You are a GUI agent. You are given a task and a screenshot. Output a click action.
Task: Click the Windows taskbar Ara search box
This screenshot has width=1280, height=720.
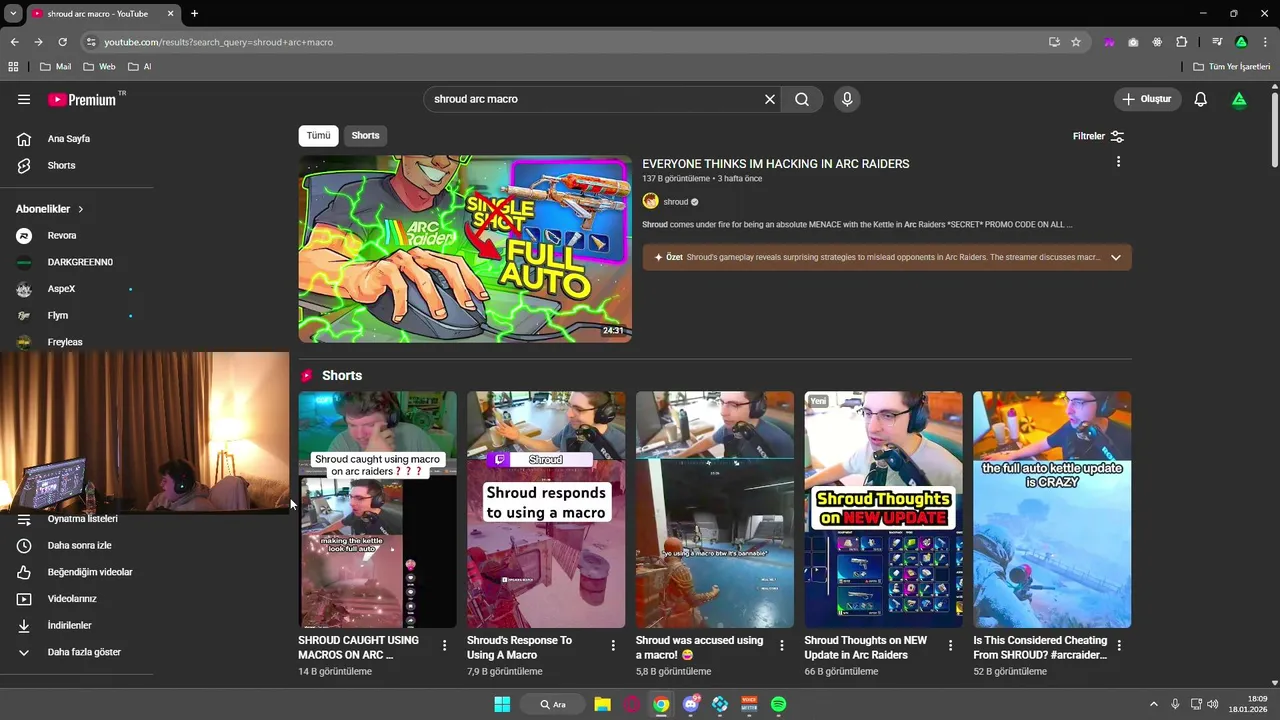(x=553, y=704)
